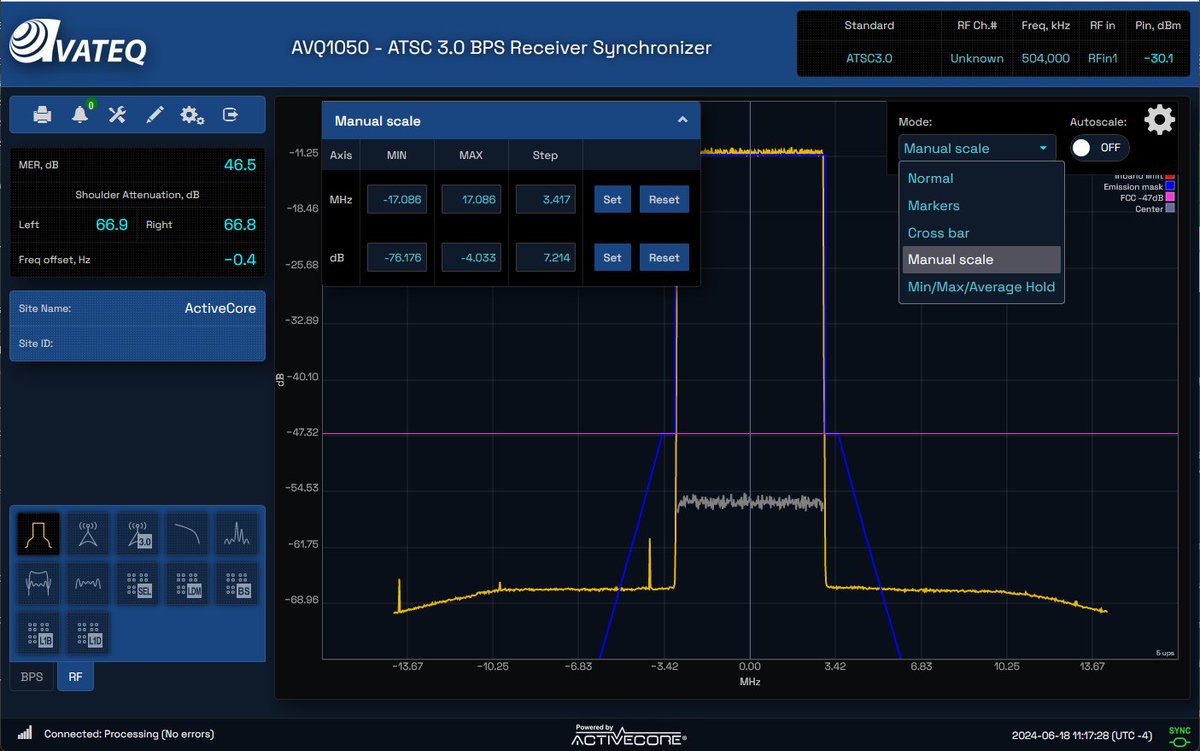Choose Min/Max/Average Hold mode
1200x751 pixels.
point(980,287)
